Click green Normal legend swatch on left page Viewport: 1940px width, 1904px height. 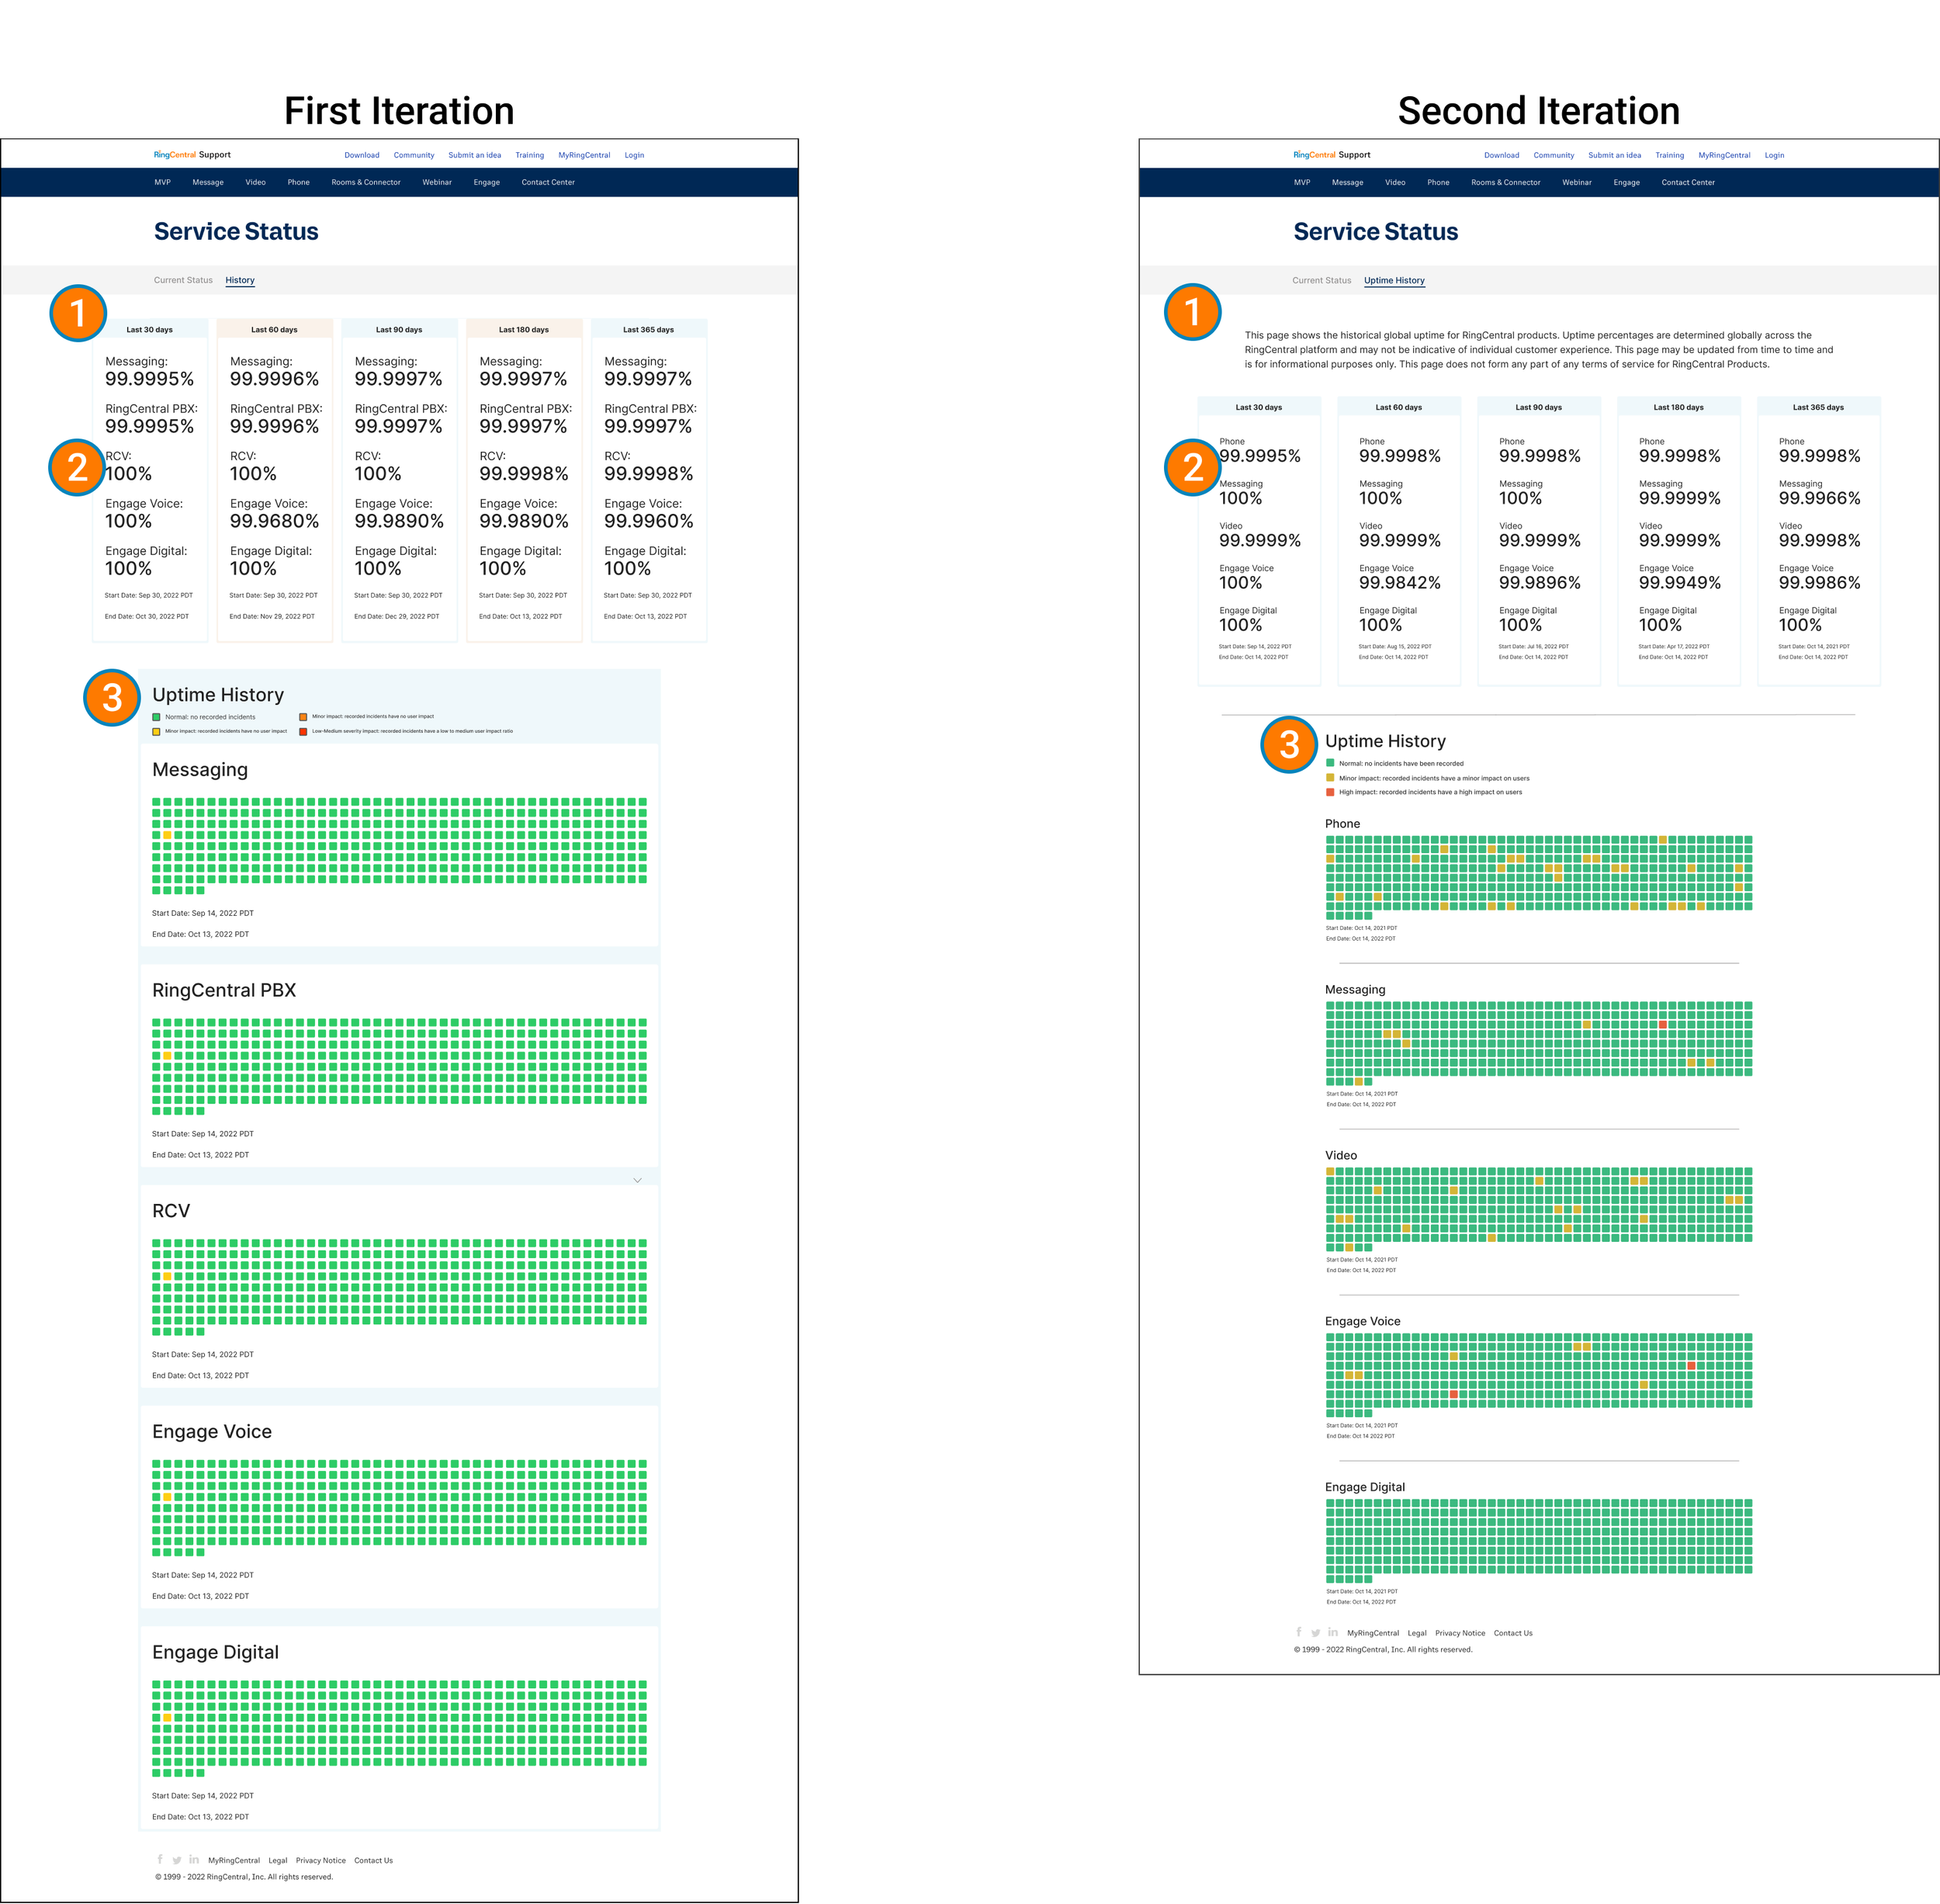[x=156, y=717]
